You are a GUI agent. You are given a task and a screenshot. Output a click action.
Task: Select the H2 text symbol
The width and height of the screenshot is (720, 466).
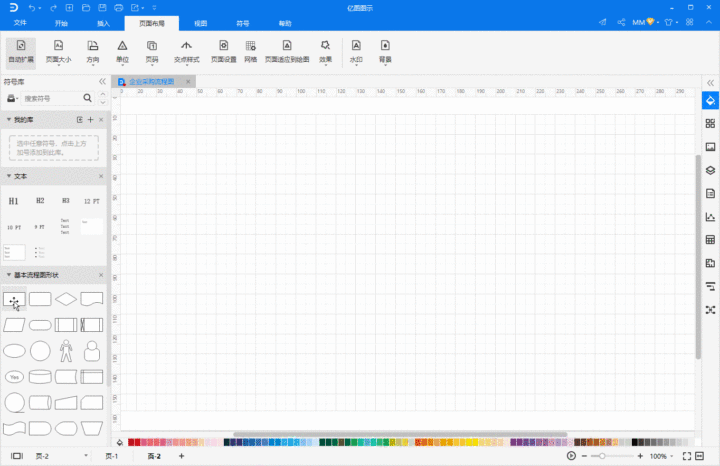tap(40, 201)
